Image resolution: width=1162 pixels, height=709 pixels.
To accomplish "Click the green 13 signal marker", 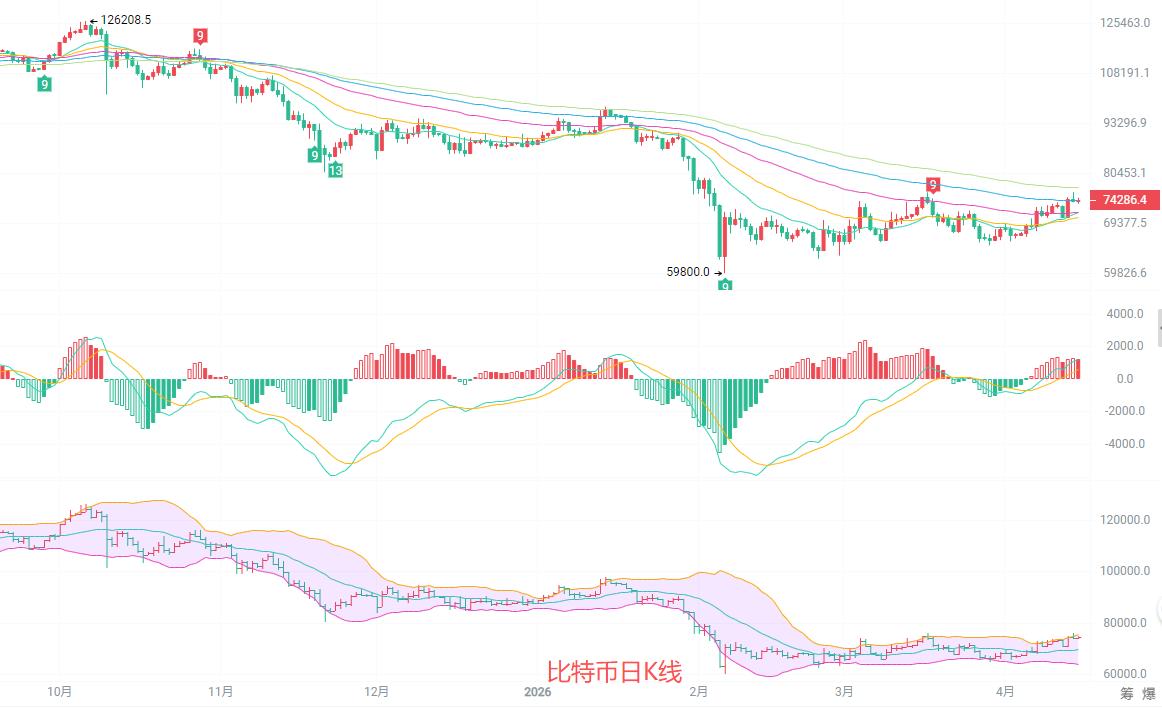I will (336, 171).
